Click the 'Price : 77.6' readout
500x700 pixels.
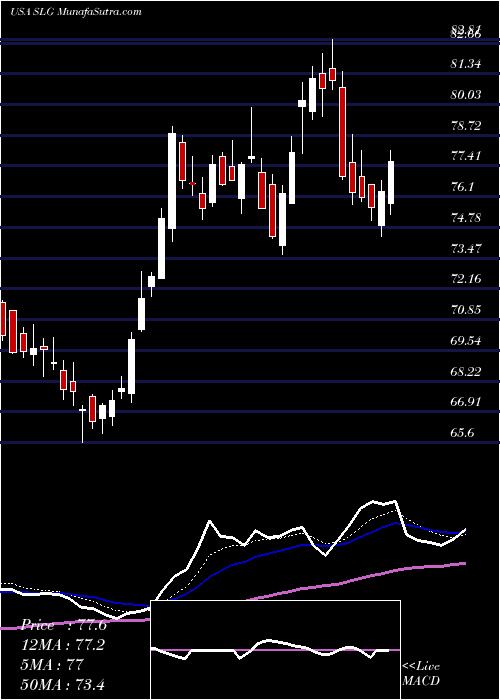tap(64, 625)
